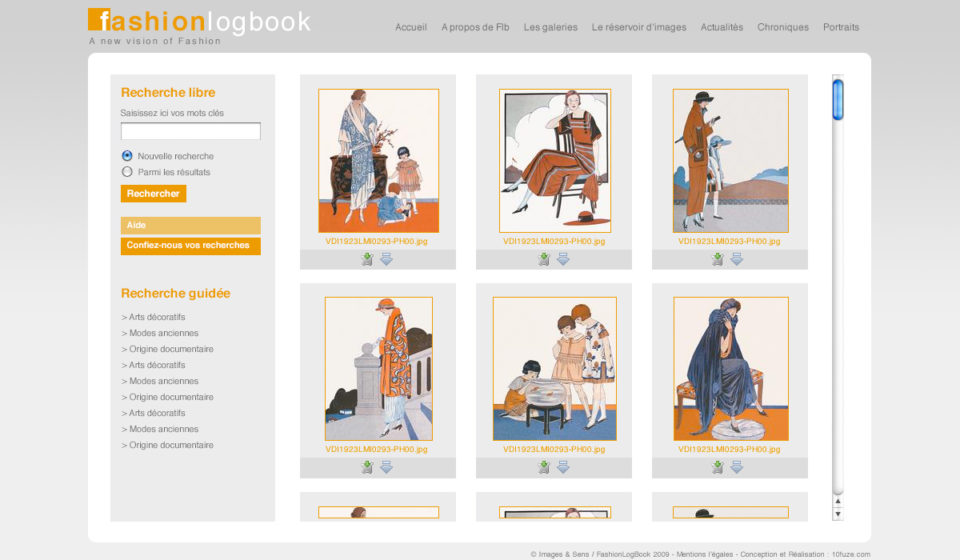Click the blue vertical scrollbar thumb

[838, 99]
